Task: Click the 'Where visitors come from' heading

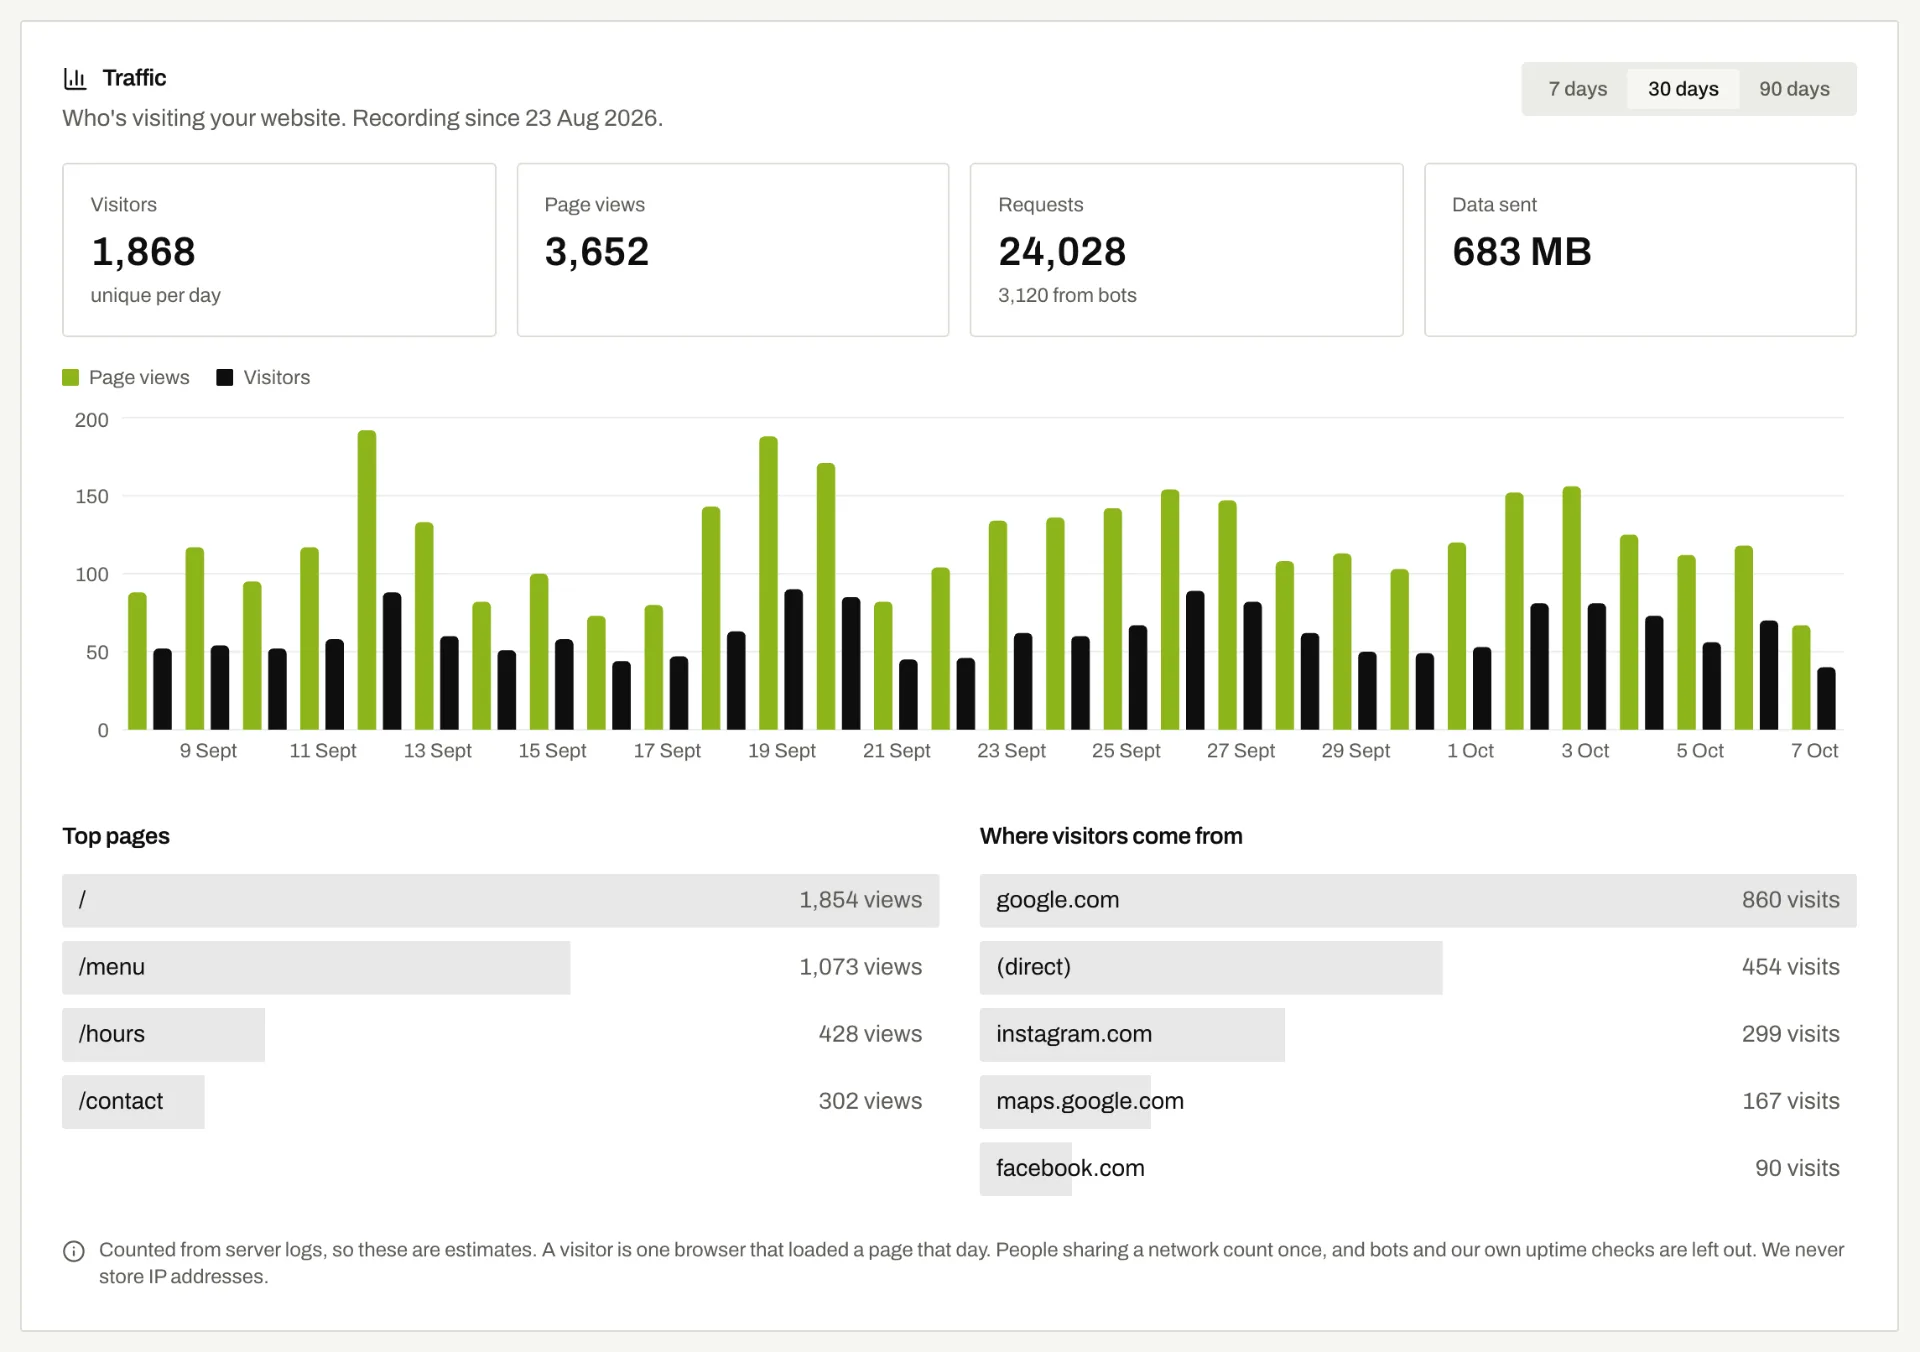Action: [1111, 836]
